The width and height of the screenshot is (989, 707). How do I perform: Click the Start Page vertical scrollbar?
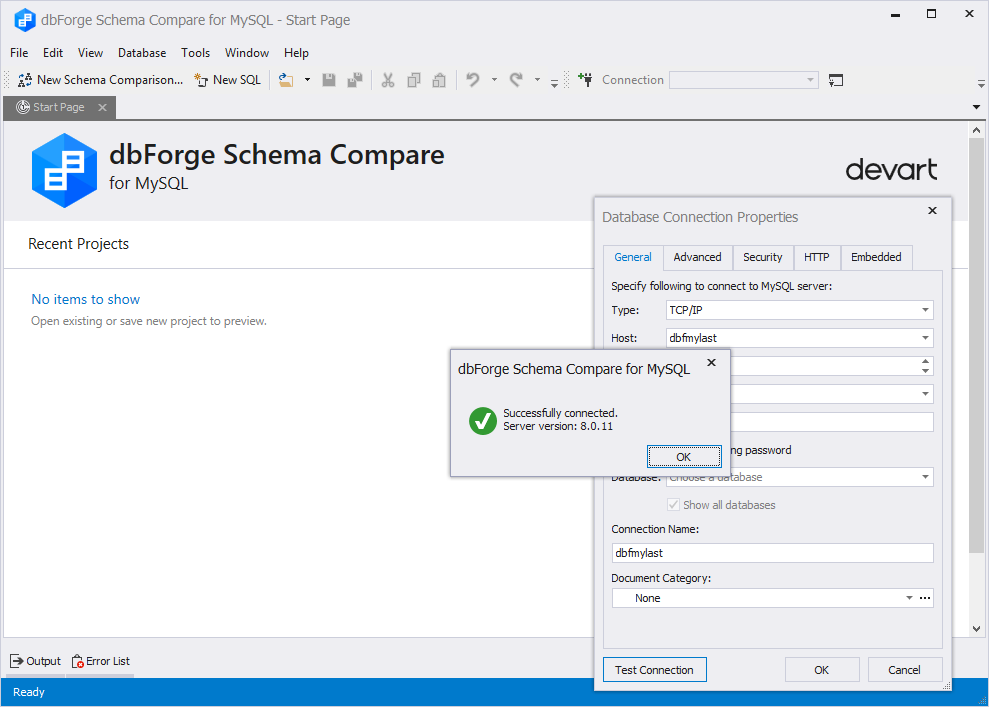point(976,344)
